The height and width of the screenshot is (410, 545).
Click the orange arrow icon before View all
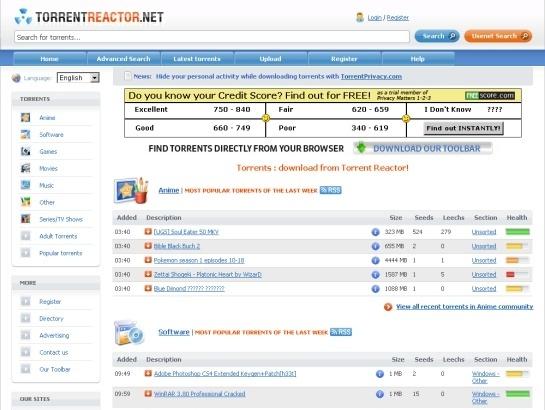pos(388,307)
